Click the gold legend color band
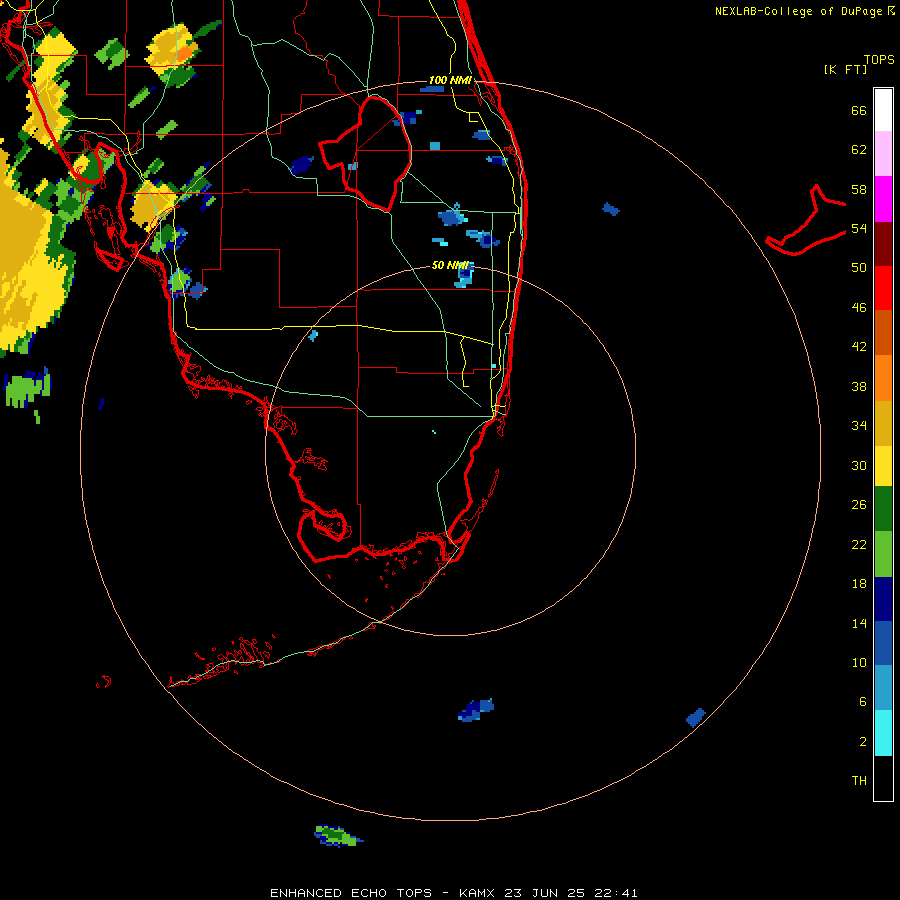 883,423
